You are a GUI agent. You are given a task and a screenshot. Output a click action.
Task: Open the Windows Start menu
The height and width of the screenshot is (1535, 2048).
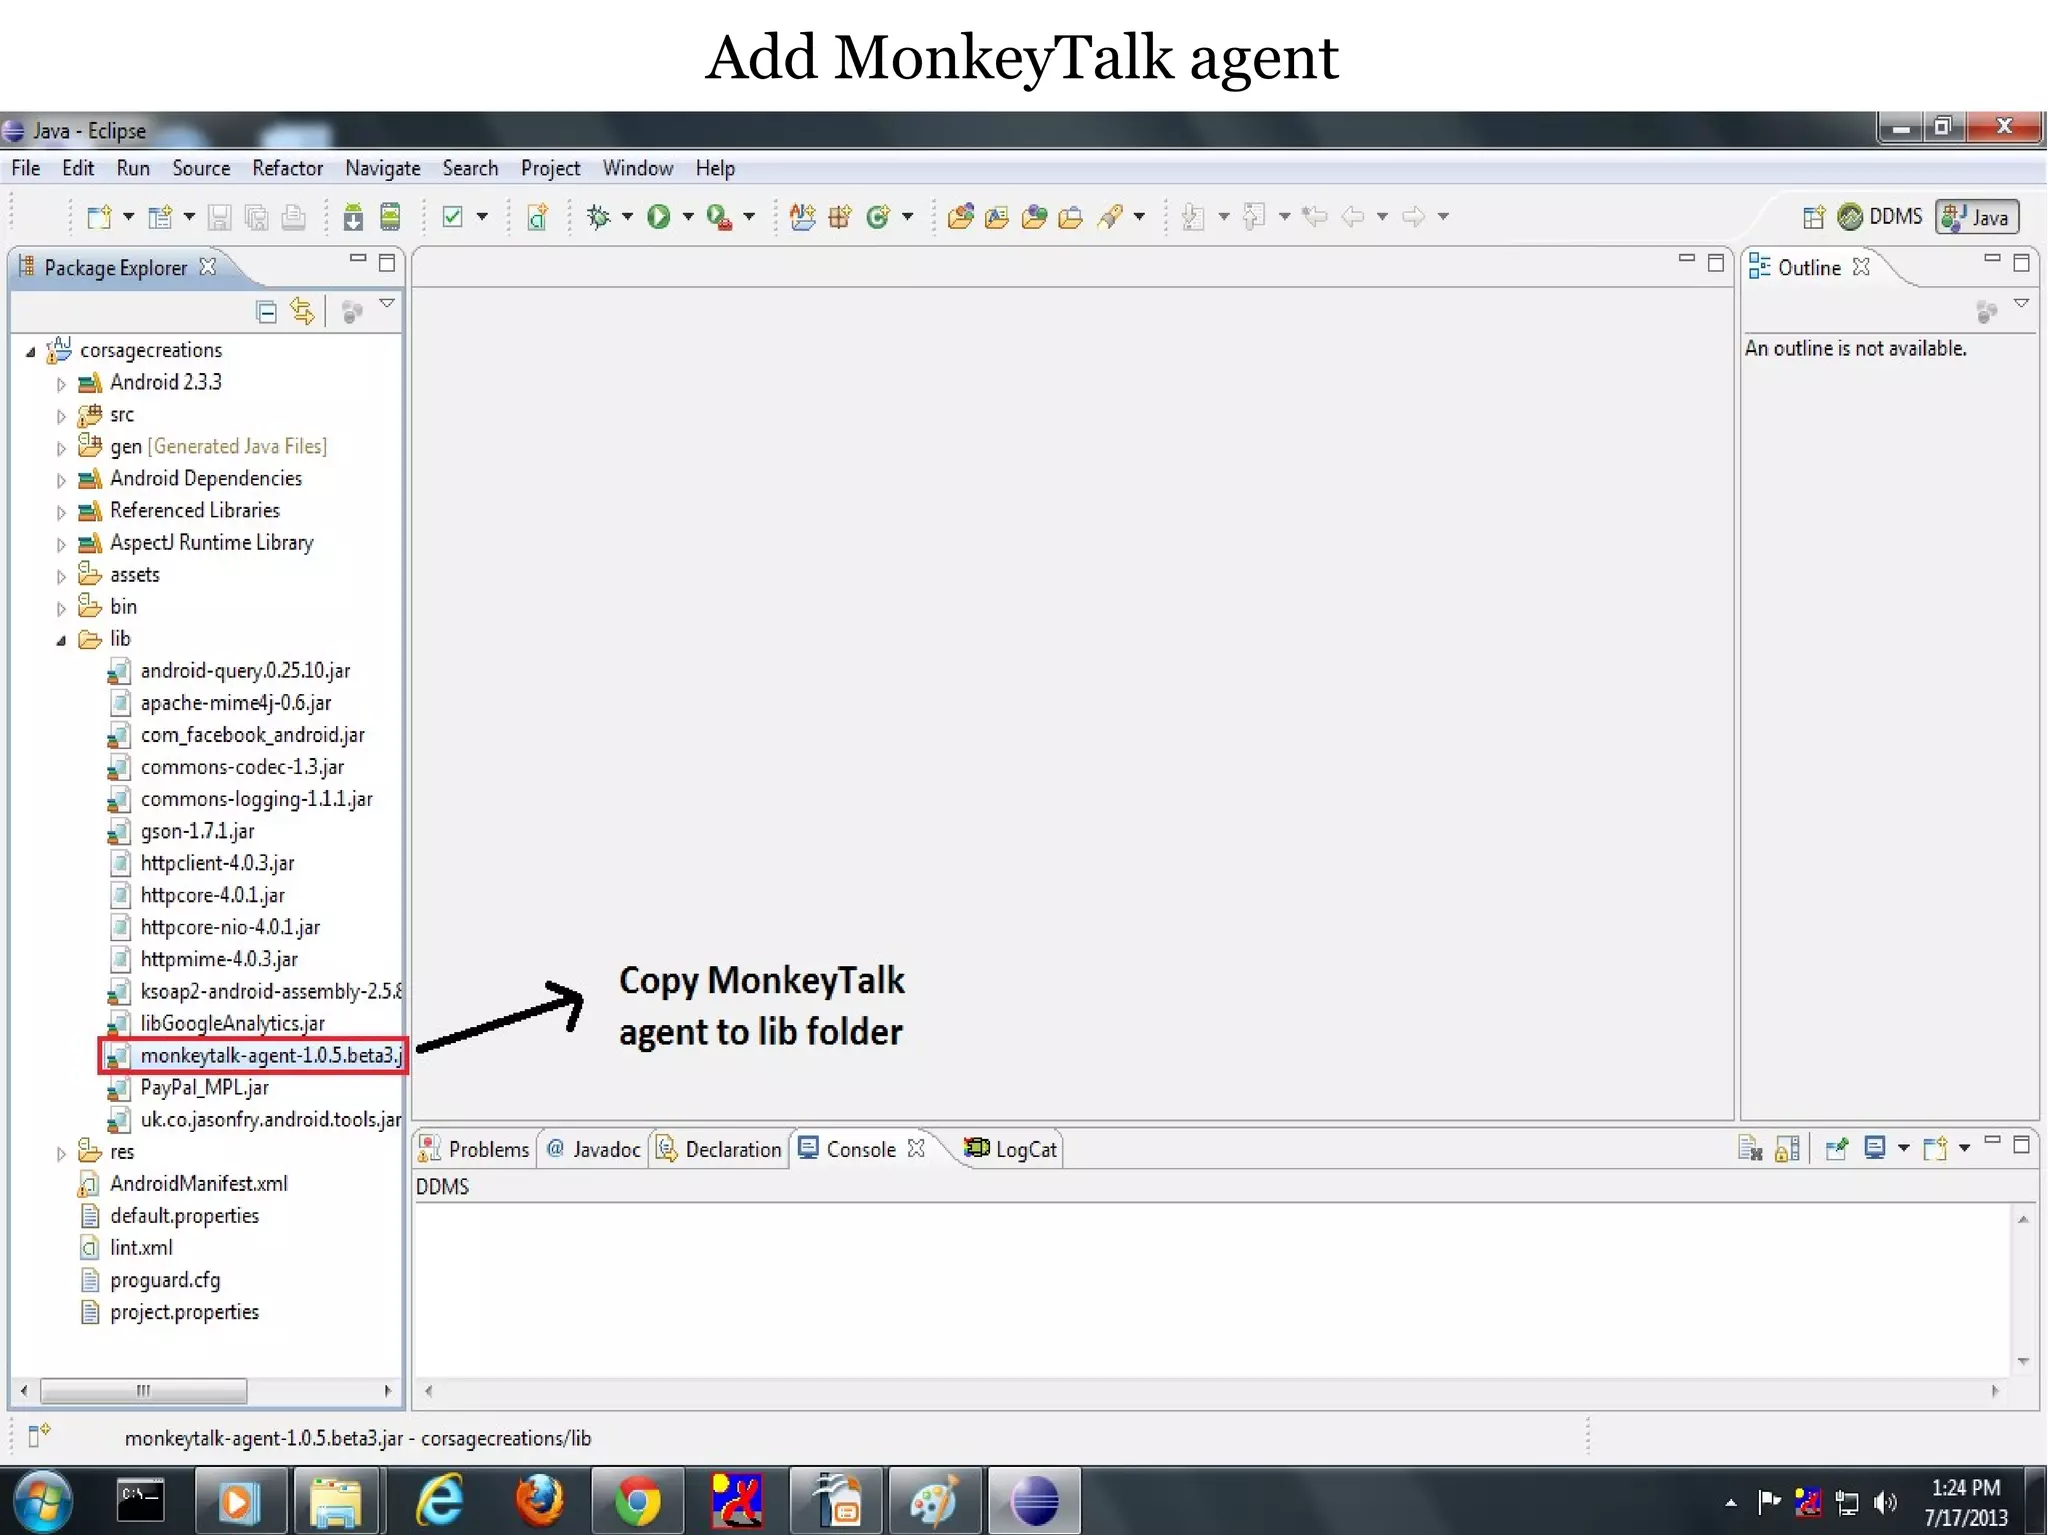[42, 1500]
